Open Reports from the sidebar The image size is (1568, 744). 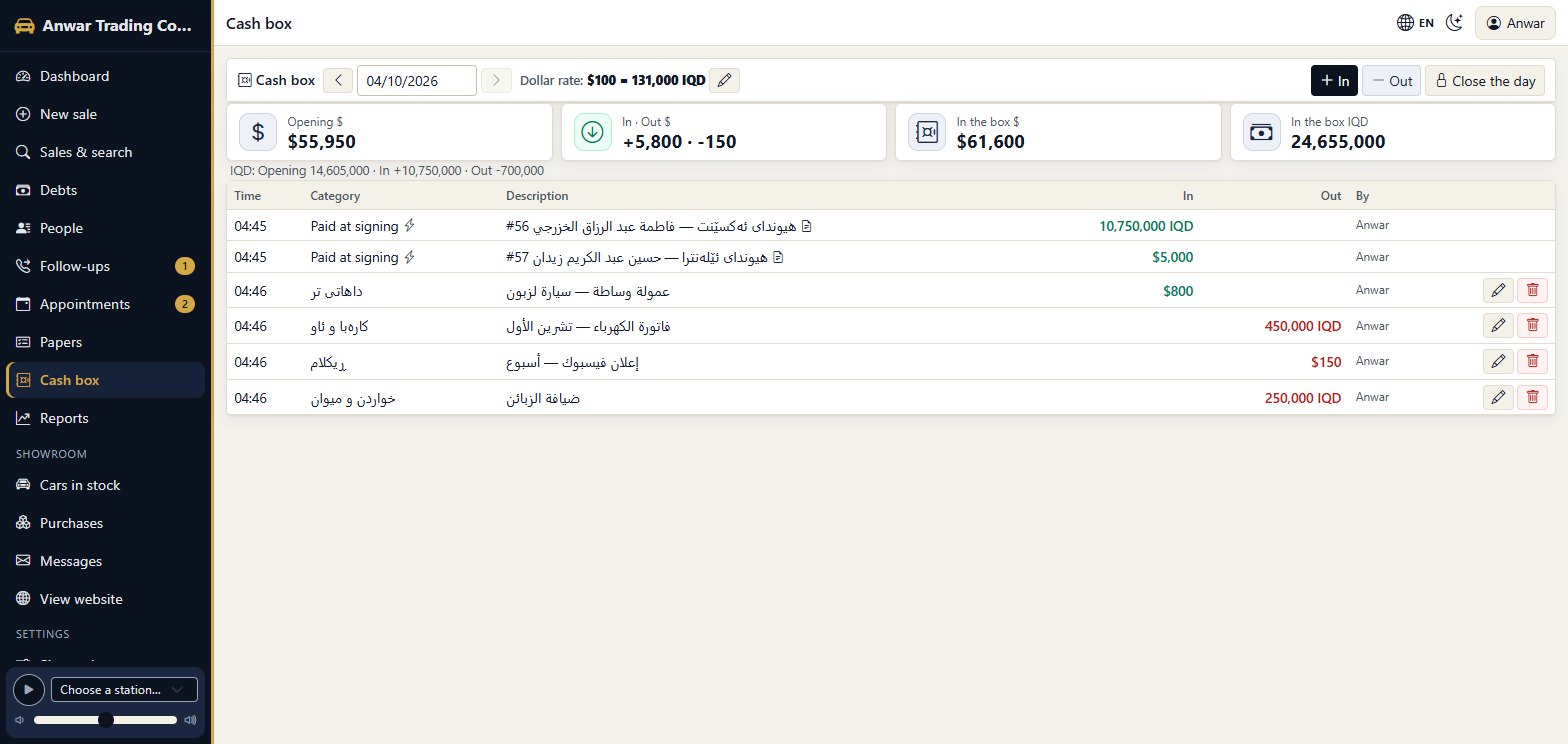click(106, 418)
